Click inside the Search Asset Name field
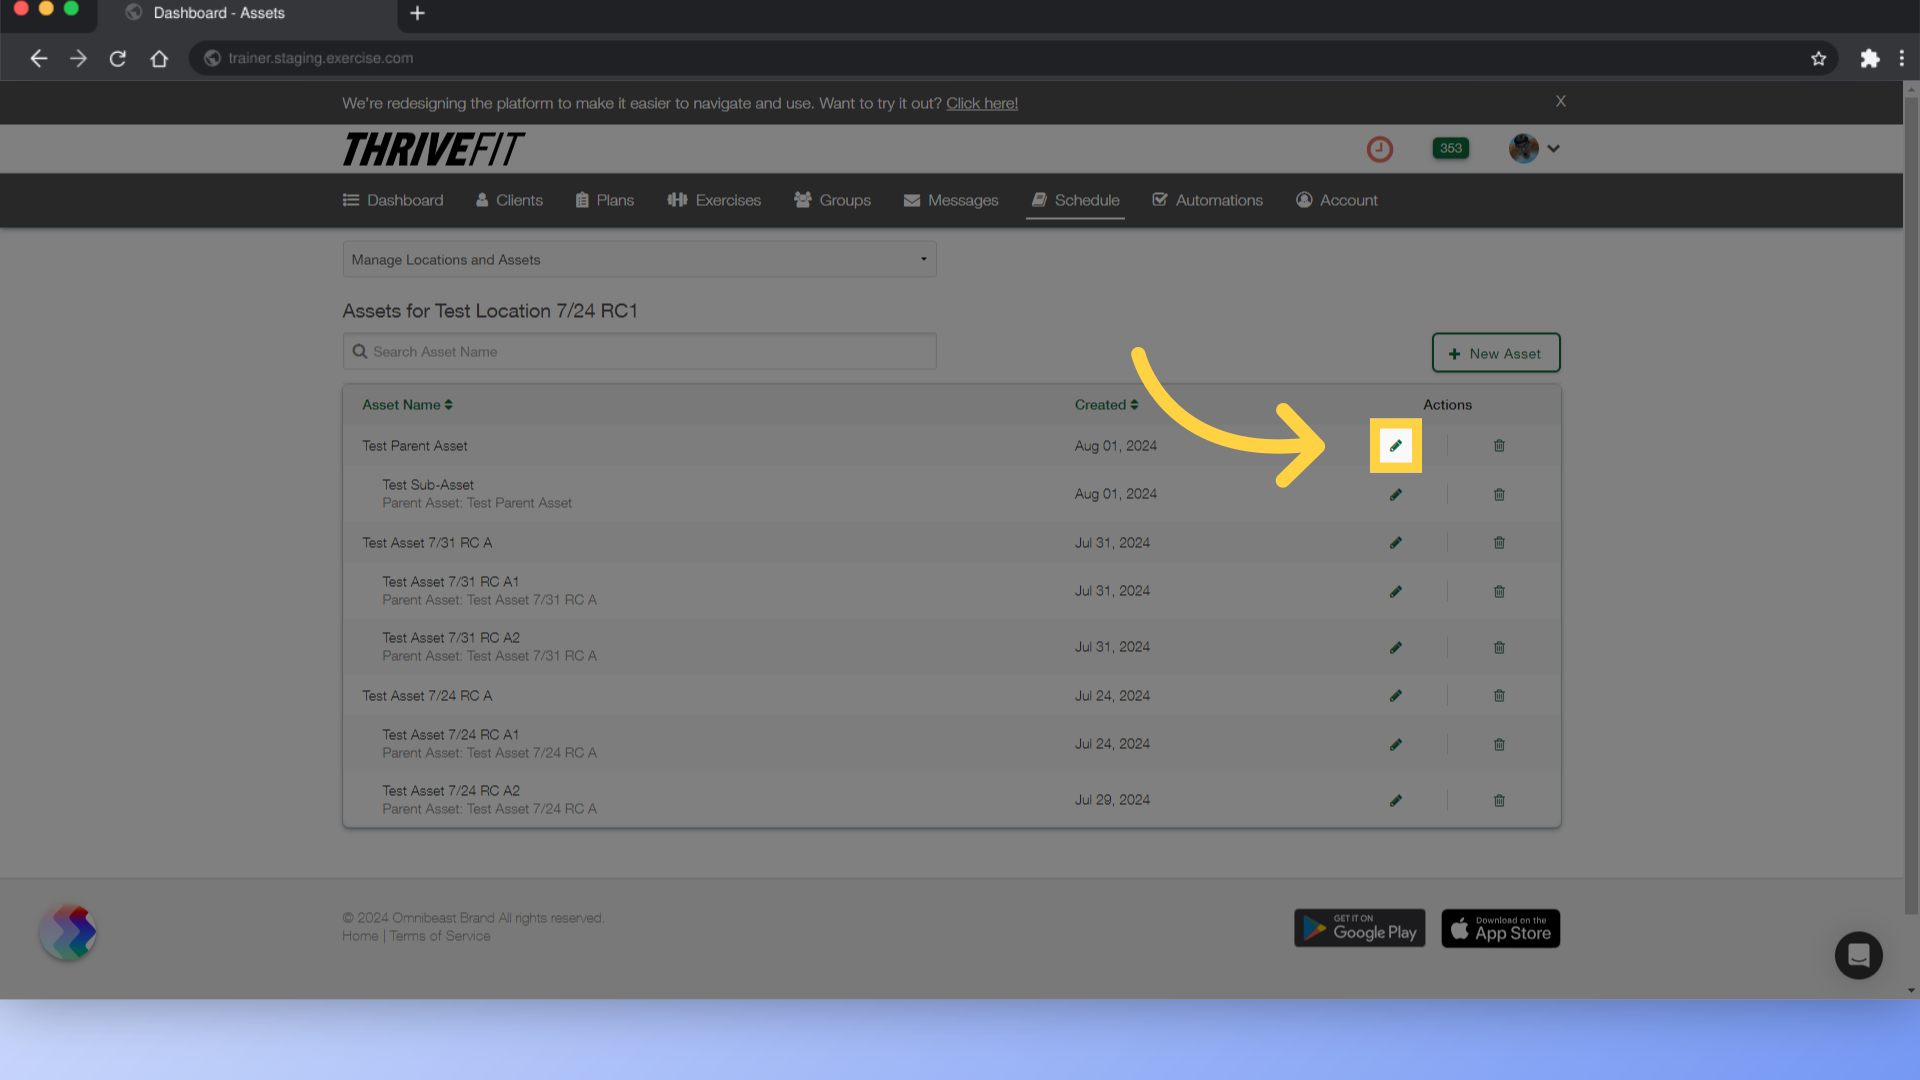The height and width of the screenshot is (1080, 1920). click(x=640, y=351)
